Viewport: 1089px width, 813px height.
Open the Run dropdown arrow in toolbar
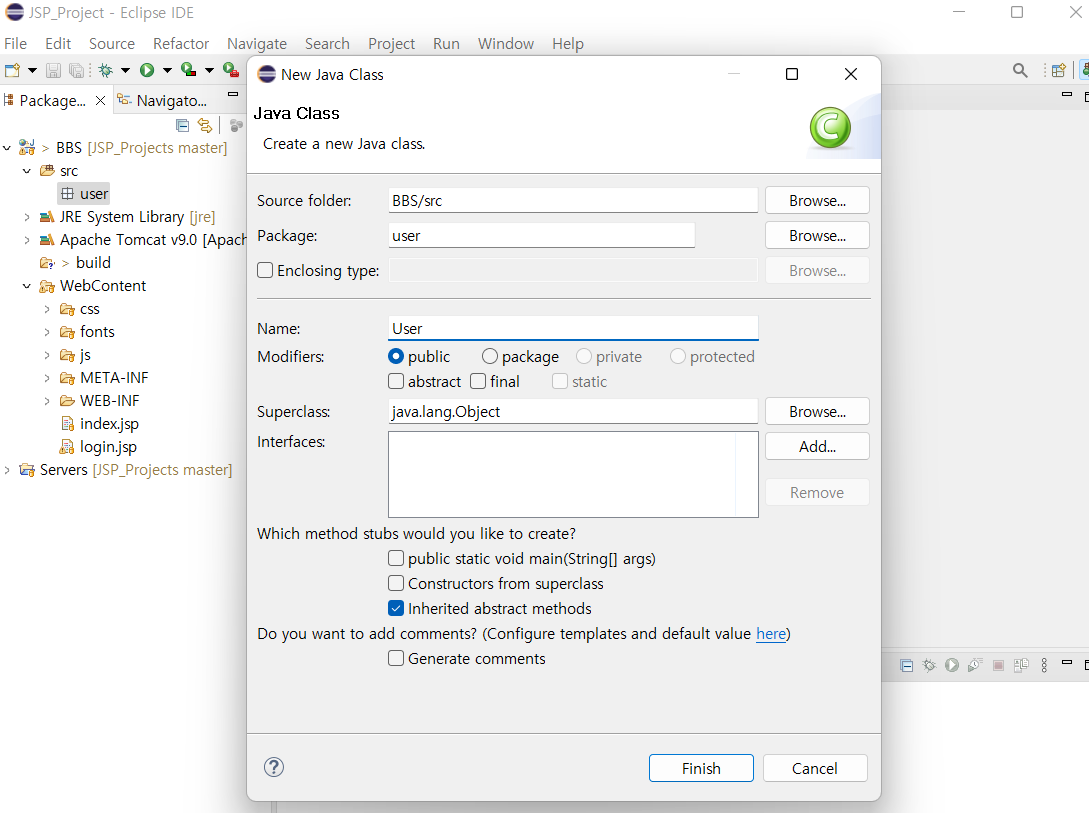click(x=167, y=70)
